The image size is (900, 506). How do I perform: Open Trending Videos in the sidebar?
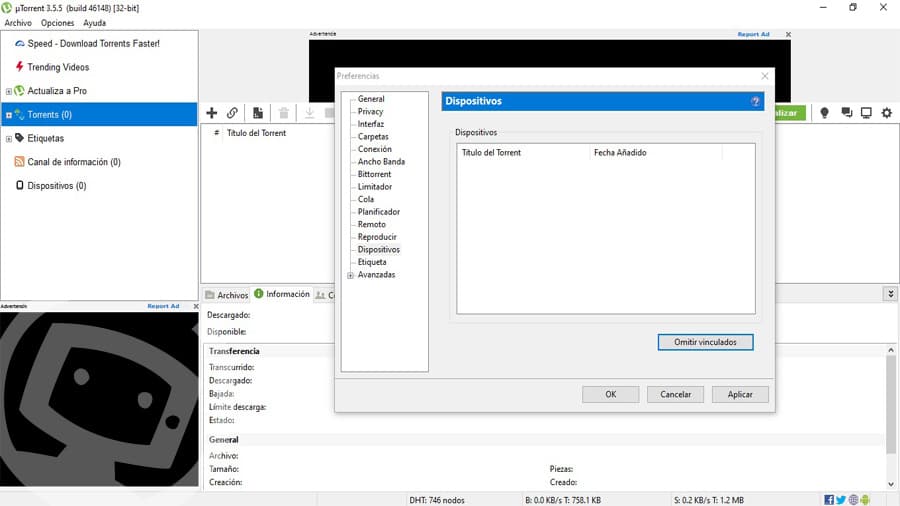58,67
